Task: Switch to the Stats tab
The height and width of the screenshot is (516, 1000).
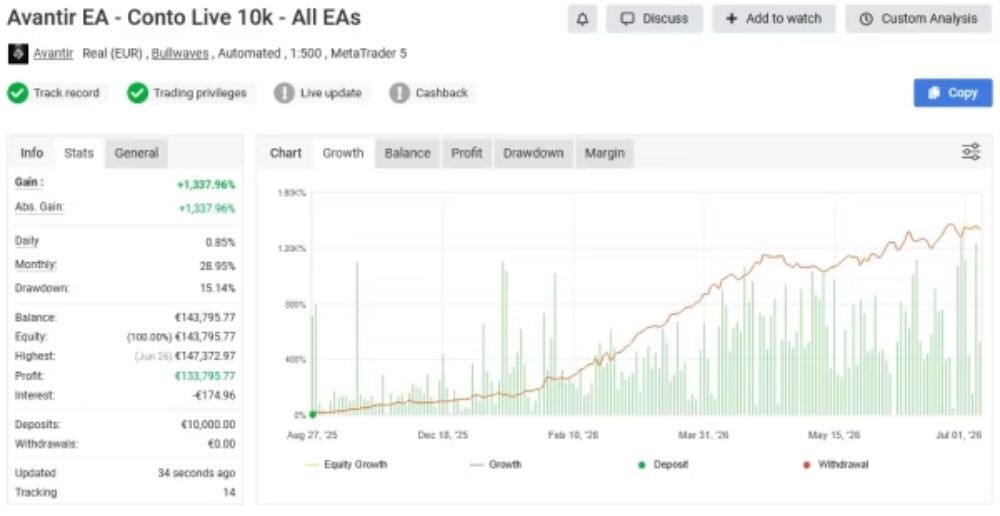Action: click(x=79, y=153)
